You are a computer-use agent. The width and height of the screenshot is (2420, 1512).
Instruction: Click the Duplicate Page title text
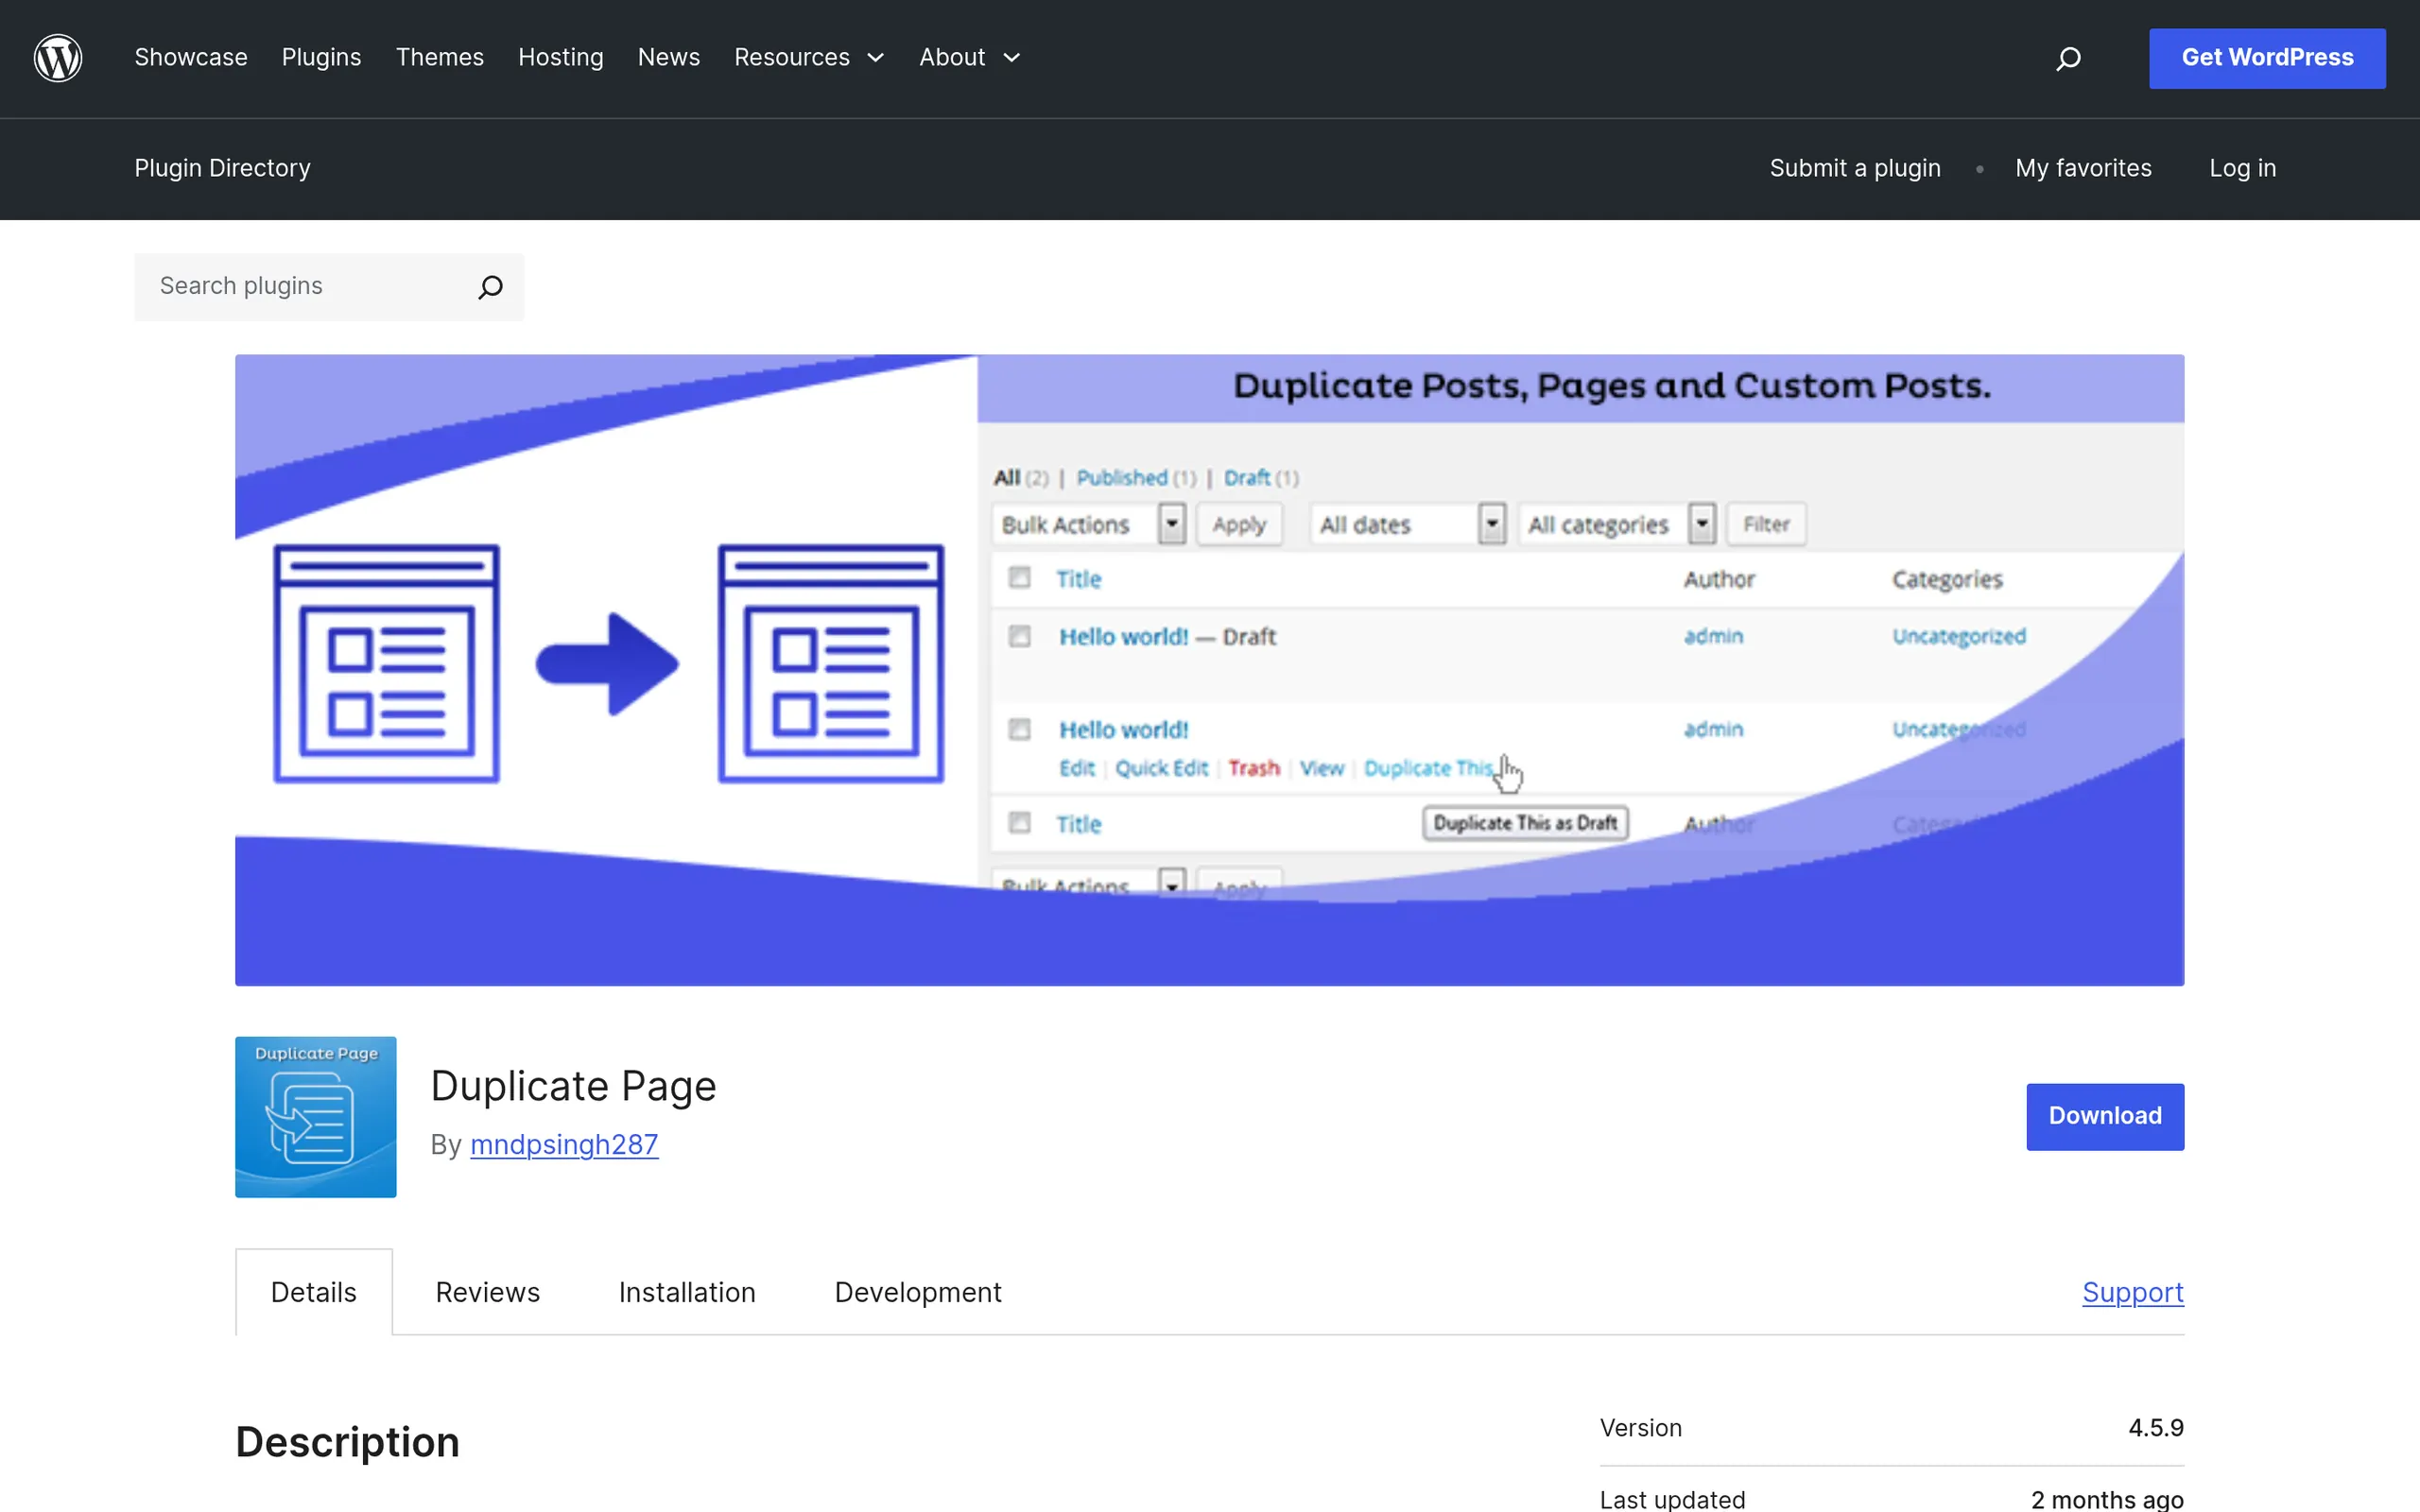[x=573, y=1086]
